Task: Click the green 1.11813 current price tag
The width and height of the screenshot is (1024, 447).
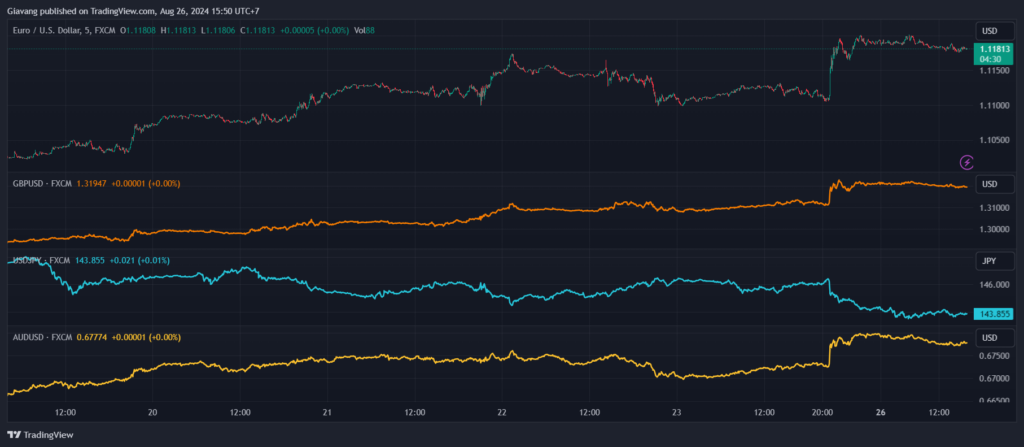Action: click(x=994, y=49)
